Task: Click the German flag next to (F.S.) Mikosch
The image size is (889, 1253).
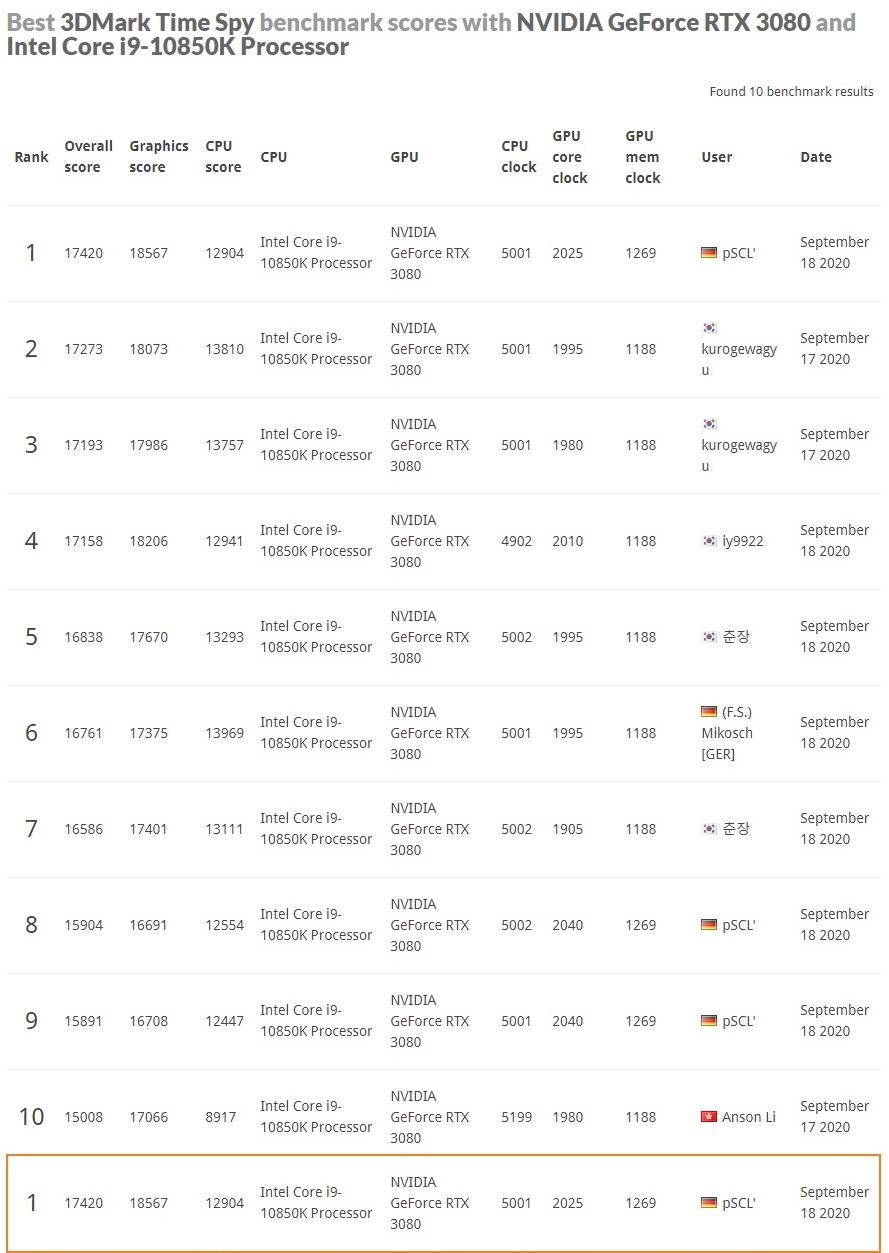Action: pos(709,712)
